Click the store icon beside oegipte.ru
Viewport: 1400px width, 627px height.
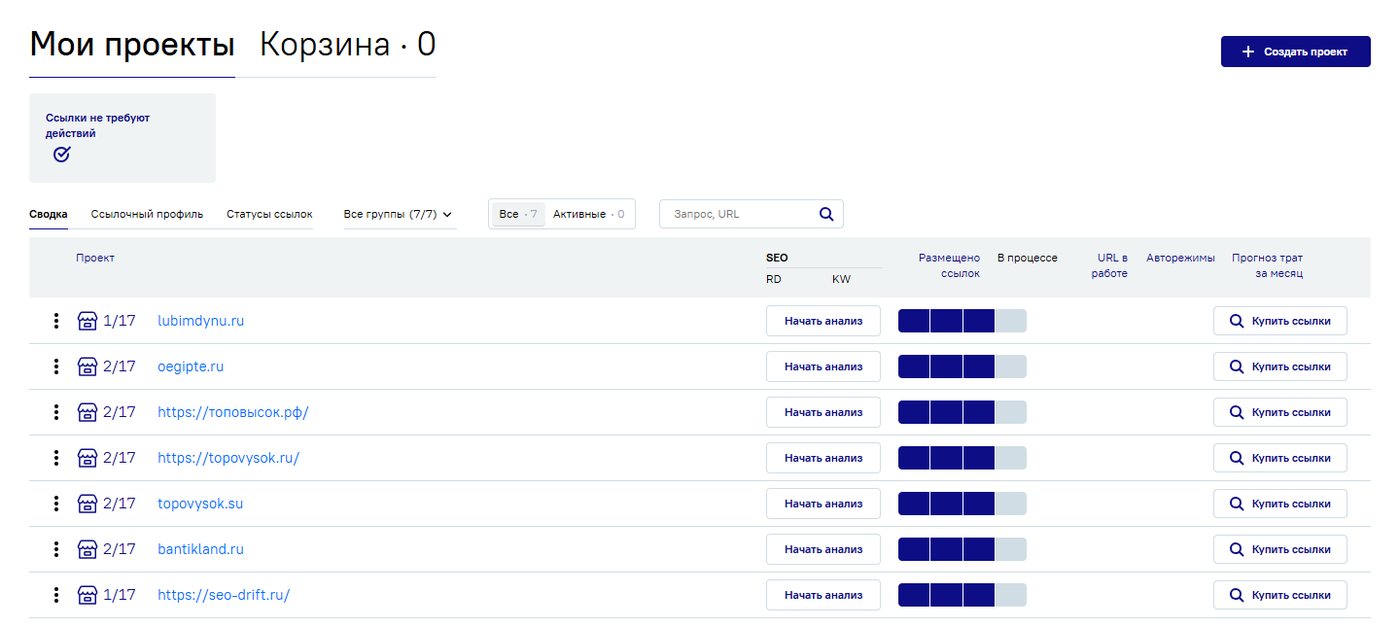click(87, 367)
